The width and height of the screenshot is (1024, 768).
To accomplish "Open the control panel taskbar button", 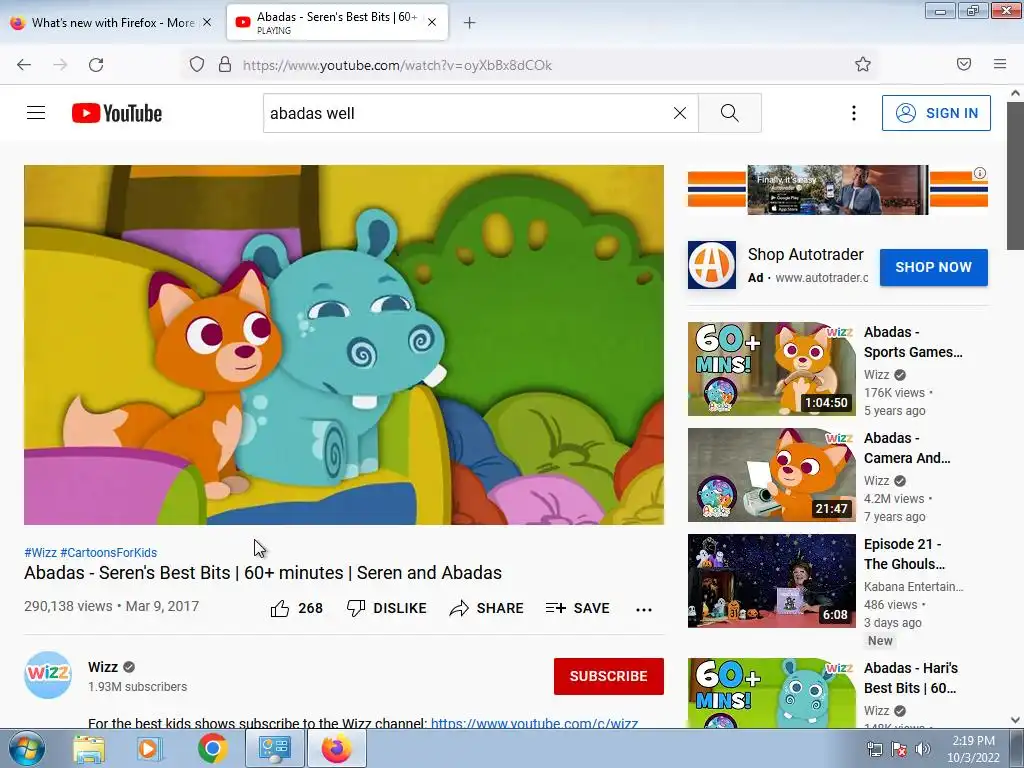I will tap(274, 749).
